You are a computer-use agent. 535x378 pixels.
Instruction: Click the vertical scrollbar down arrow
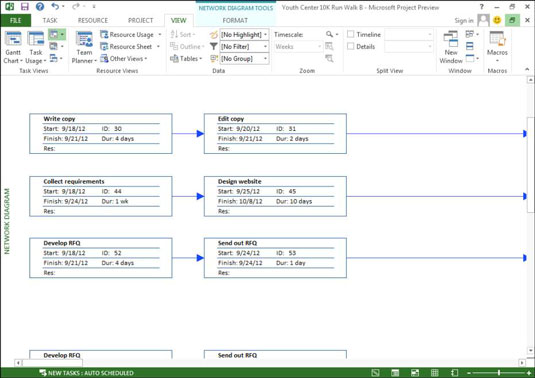530,351
